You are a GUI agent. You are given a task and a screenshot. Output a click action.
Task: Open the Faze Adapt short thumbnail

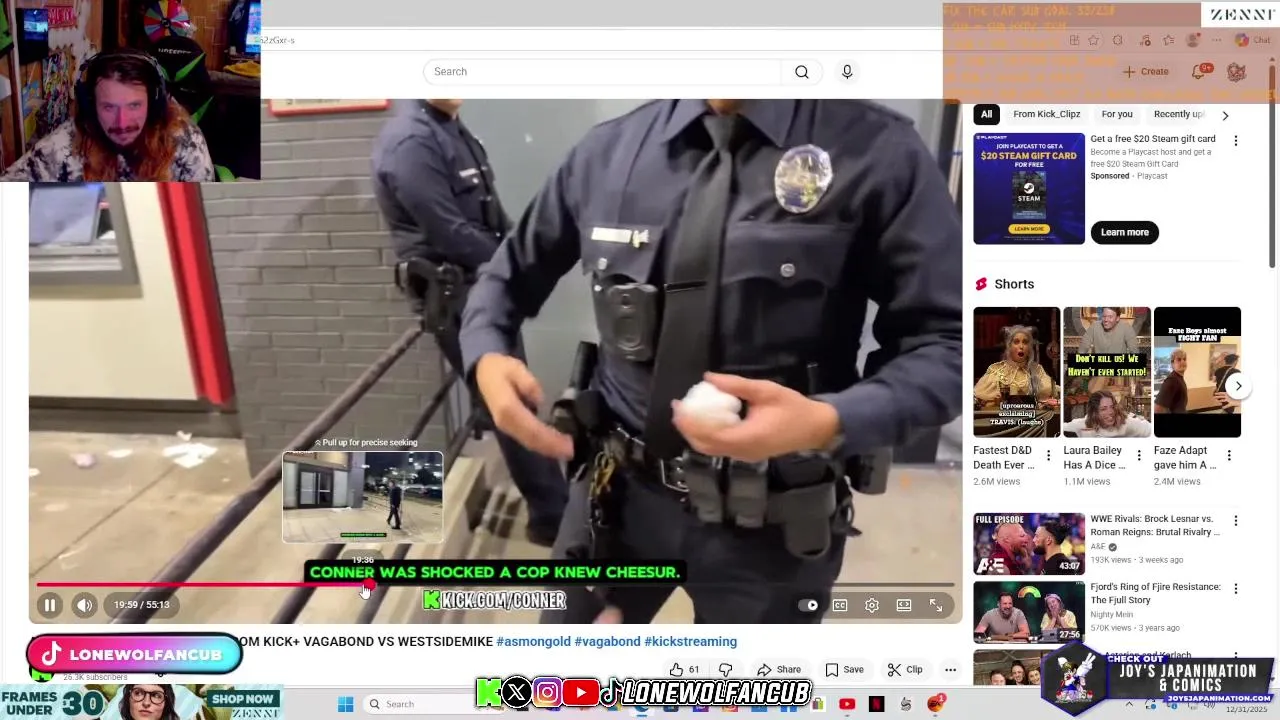(x=1197, y=372)
